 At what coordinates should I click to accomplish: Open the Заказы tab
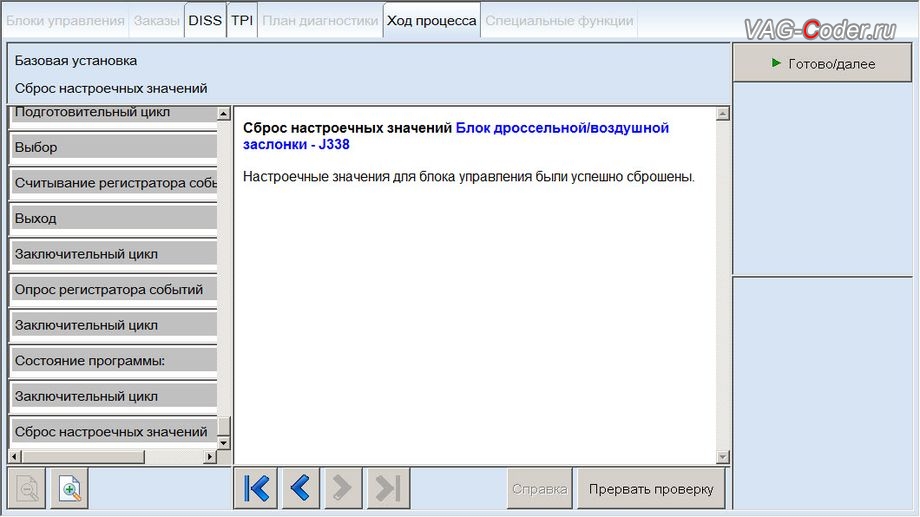point(156,21)
